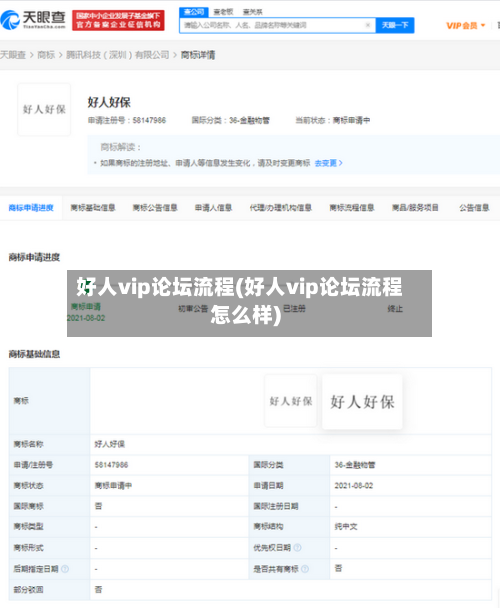Viewport: 500px width, 608px height.
Task: Open the small 好人好保 thumbnail in table
Action: click(x=291, y=401)
